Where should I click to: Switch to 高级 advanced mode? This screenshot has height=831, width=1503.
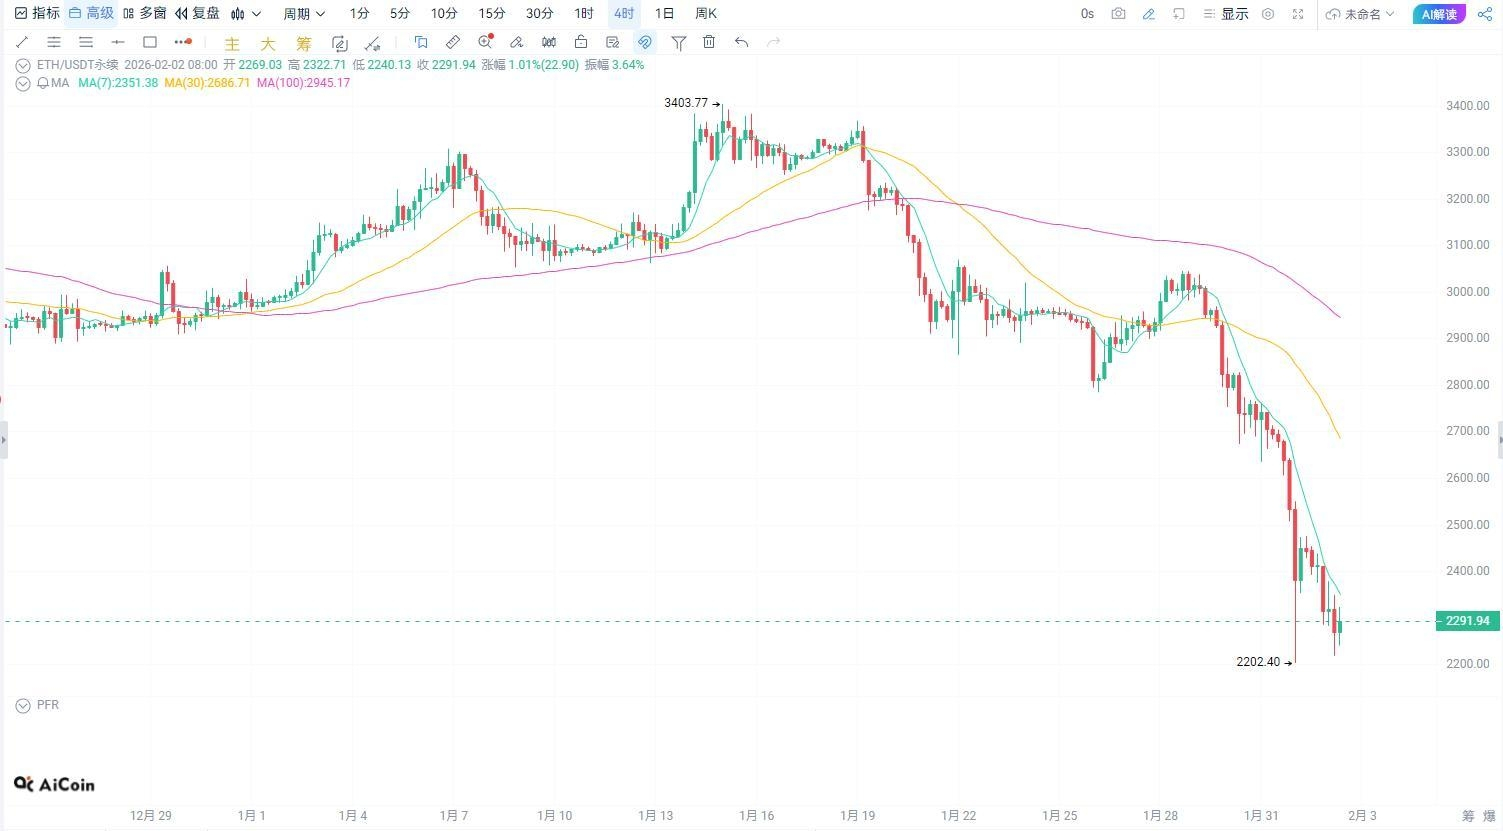click(x=91, y=13)
